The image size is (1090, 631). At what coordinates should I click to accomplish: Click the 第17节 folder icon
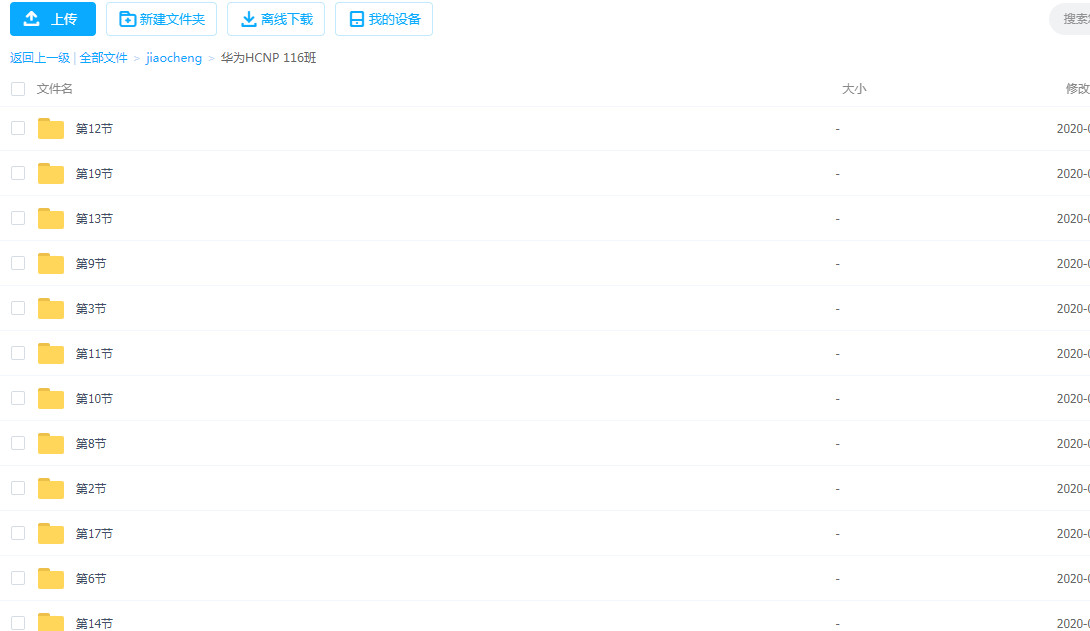point(51,534)
